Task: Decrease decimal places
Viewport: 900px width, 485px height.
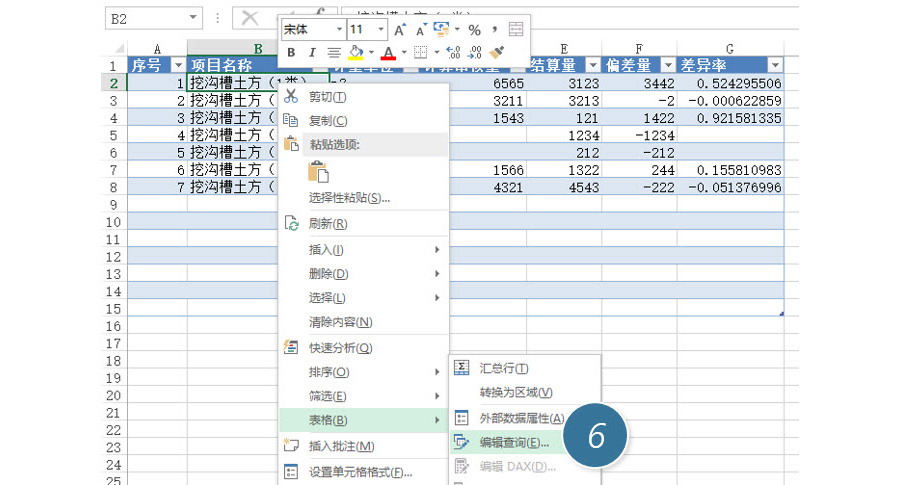Action: coord(475,53)
